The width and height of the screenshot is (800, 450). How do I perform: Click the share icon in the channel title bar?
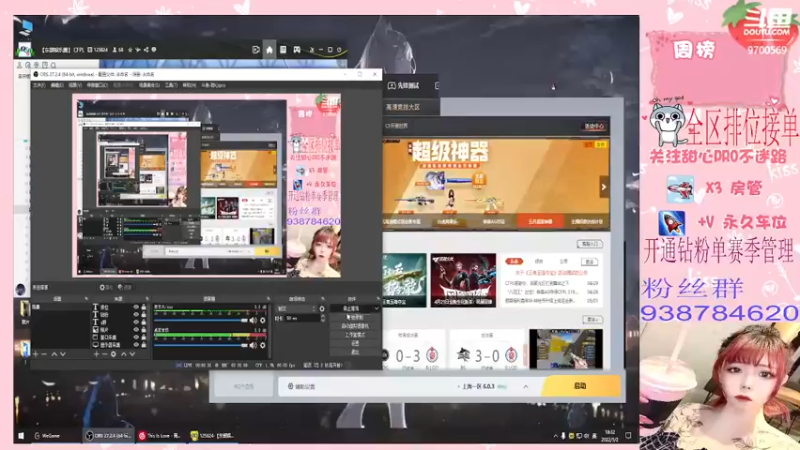coord(146,50)
